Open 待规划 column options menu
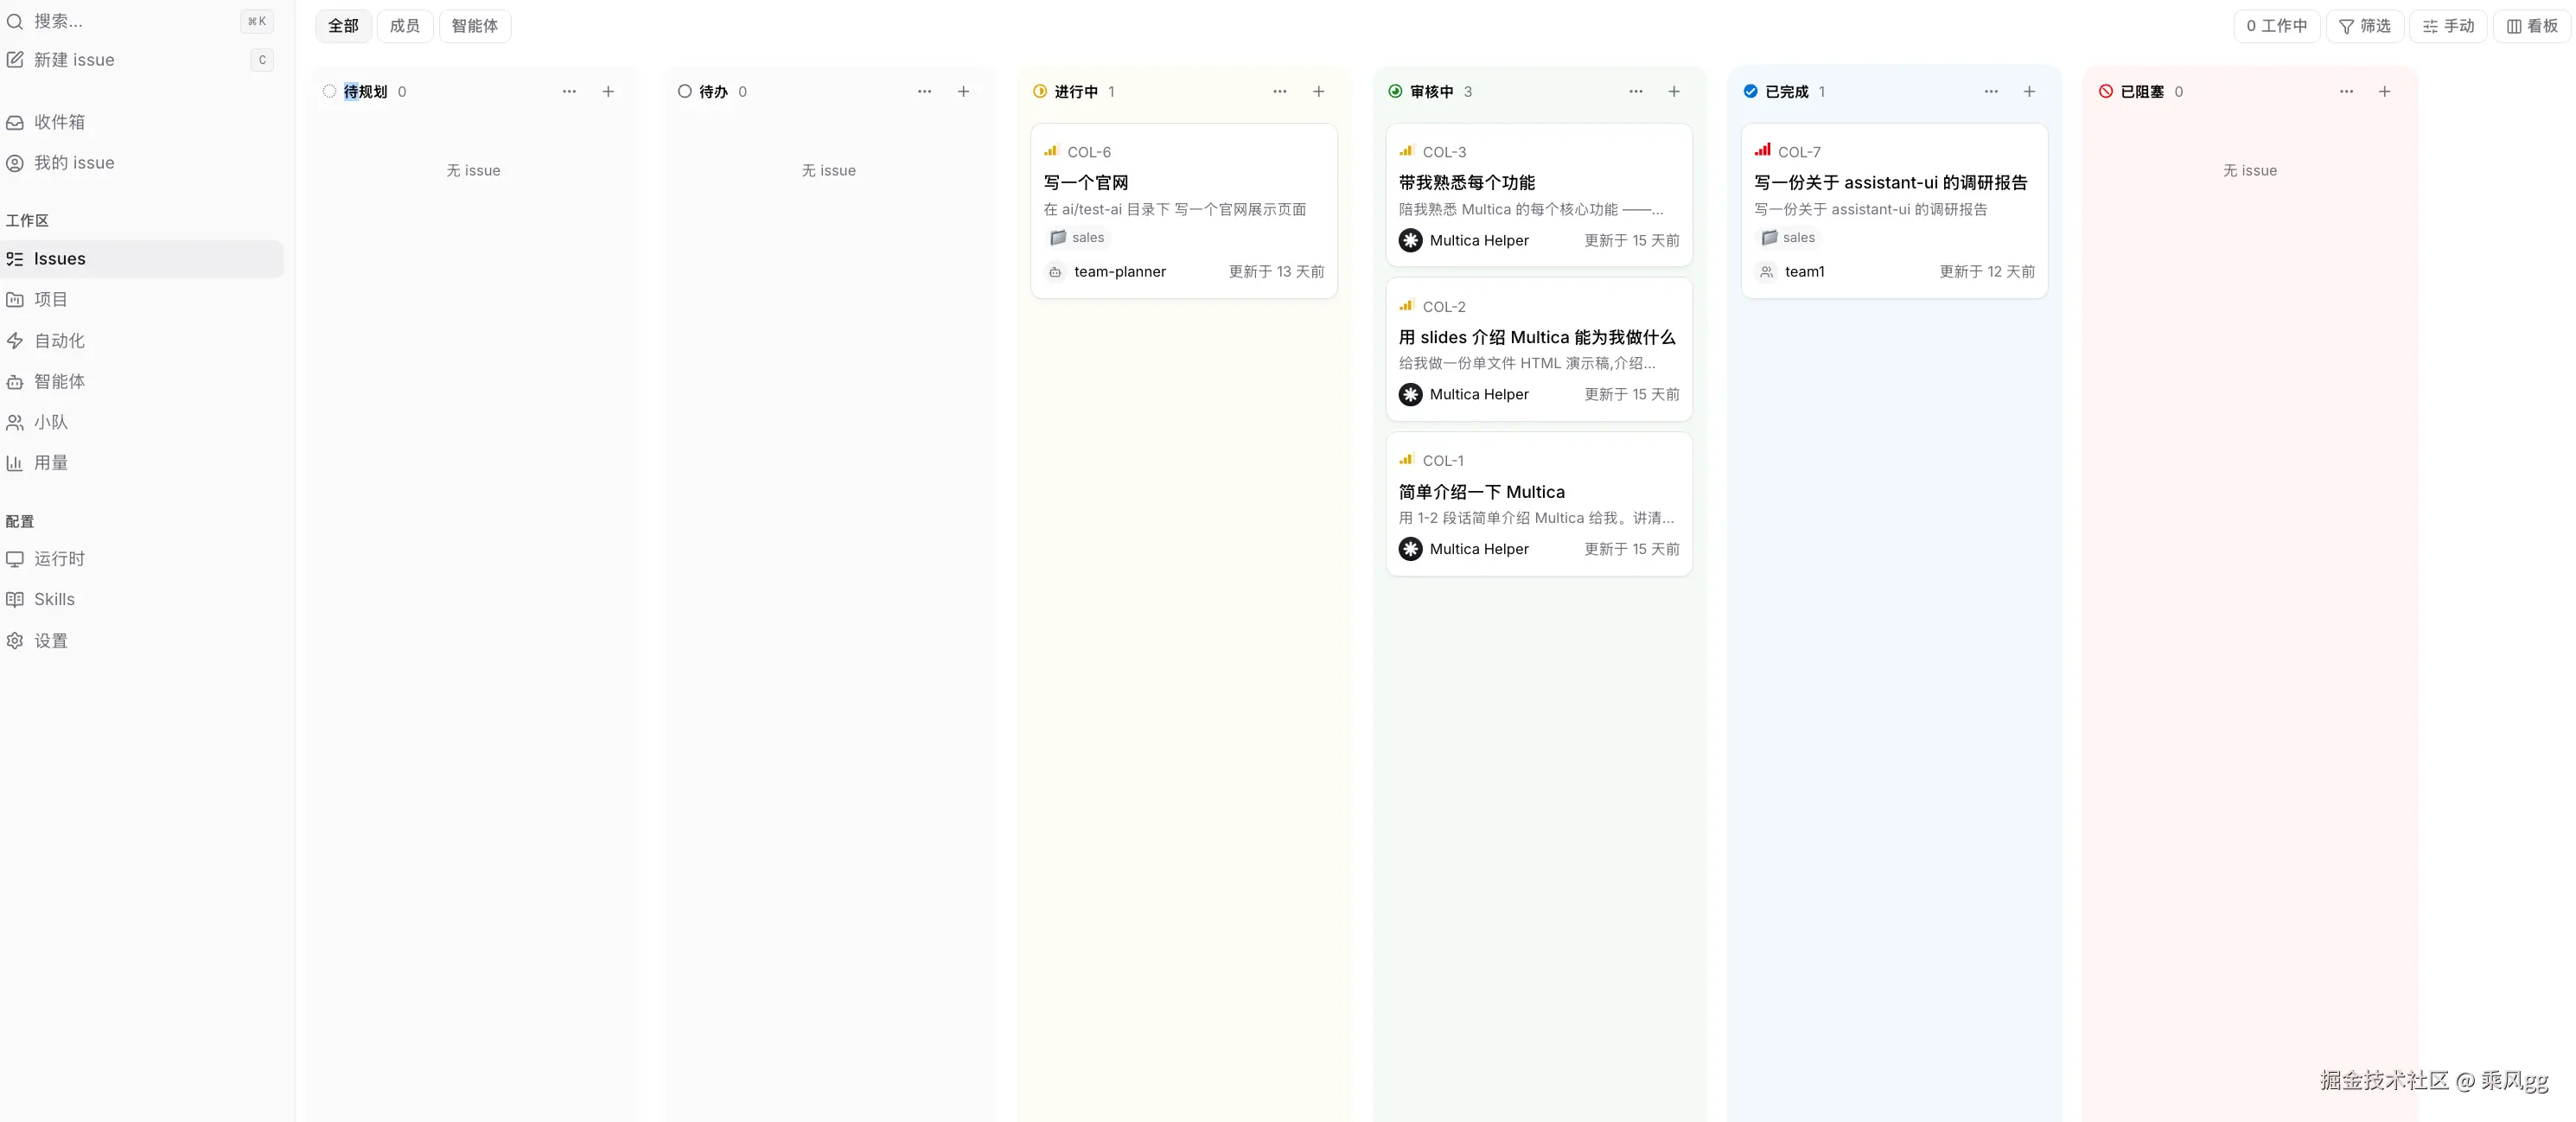 pos(569,92)
